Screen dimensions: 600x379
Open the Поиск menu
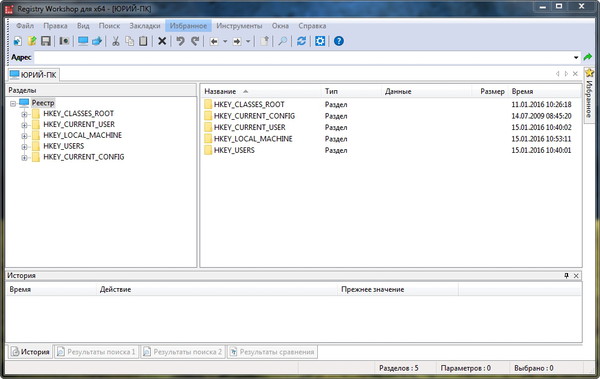(x=109, y=26)
